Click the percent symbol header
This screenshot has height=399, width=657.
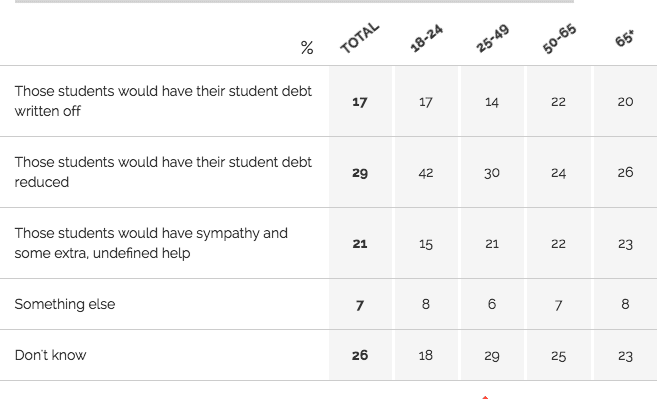click(307, 48)
